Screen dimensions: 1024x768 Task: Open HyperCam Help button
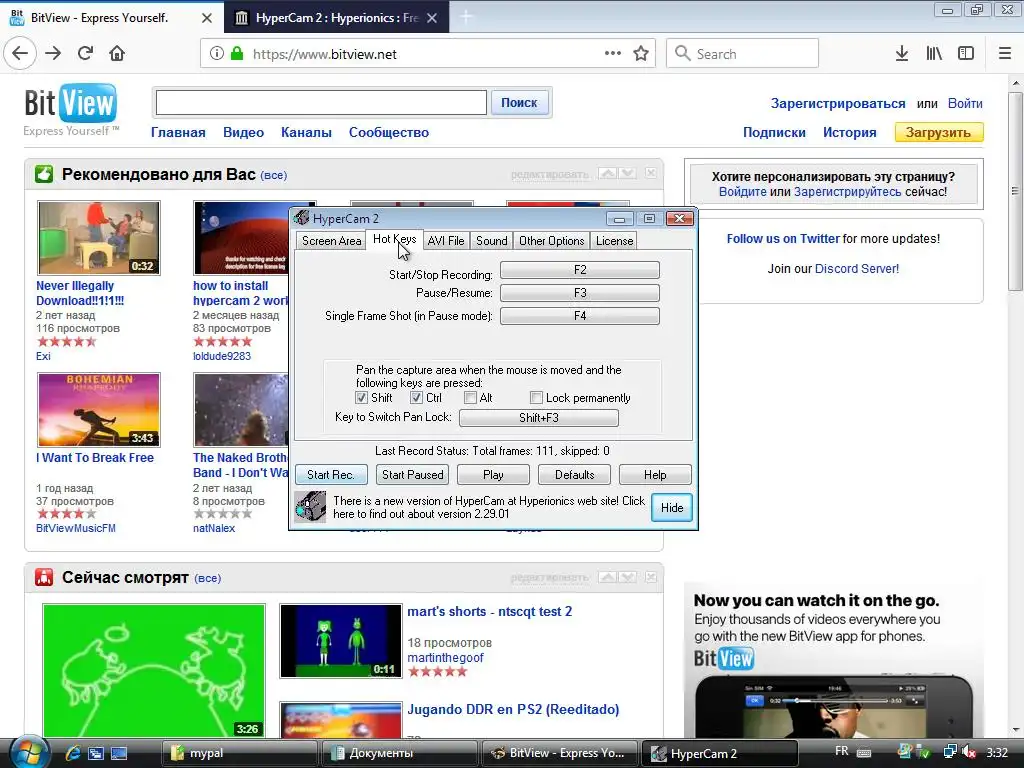pyautogui.click(x=655, y=475)
